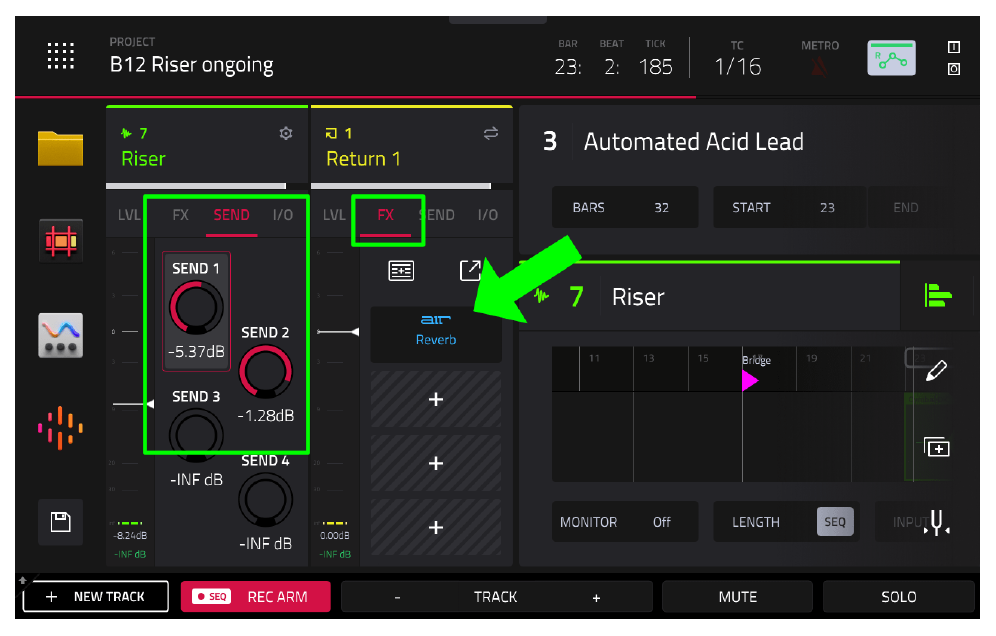Select track 7 Riser name field
This screenshot has width=996, height=636.
point(638,297)
